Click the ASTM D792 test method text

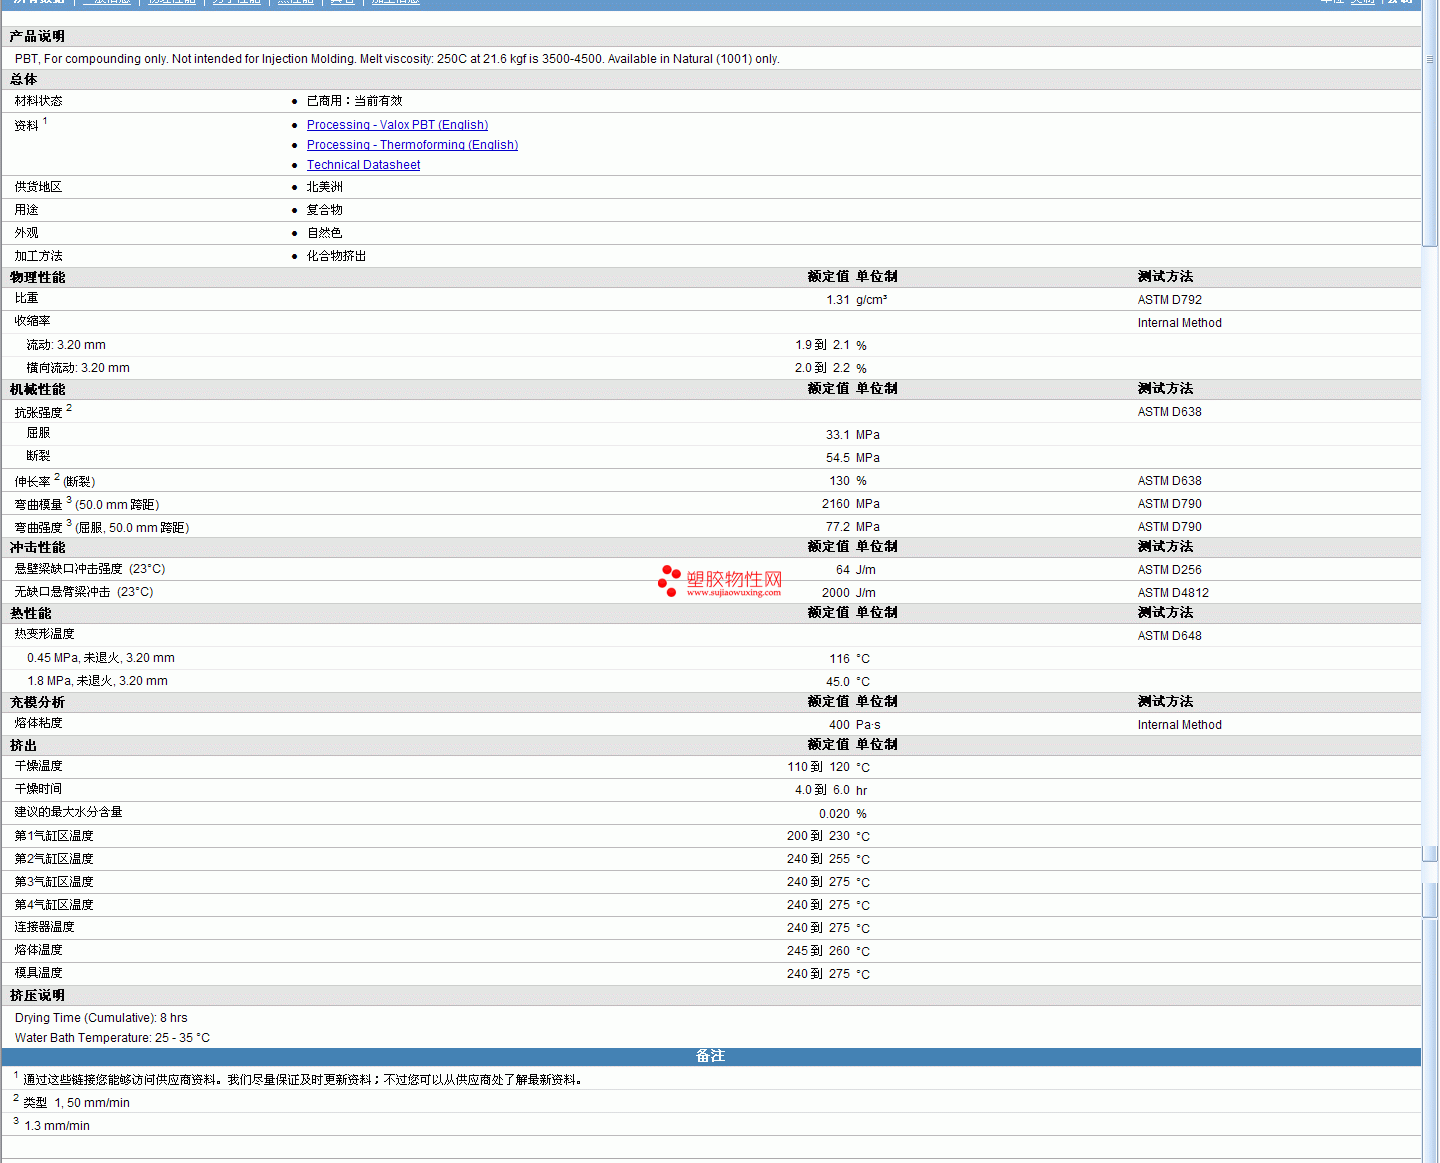[1169, 300]
